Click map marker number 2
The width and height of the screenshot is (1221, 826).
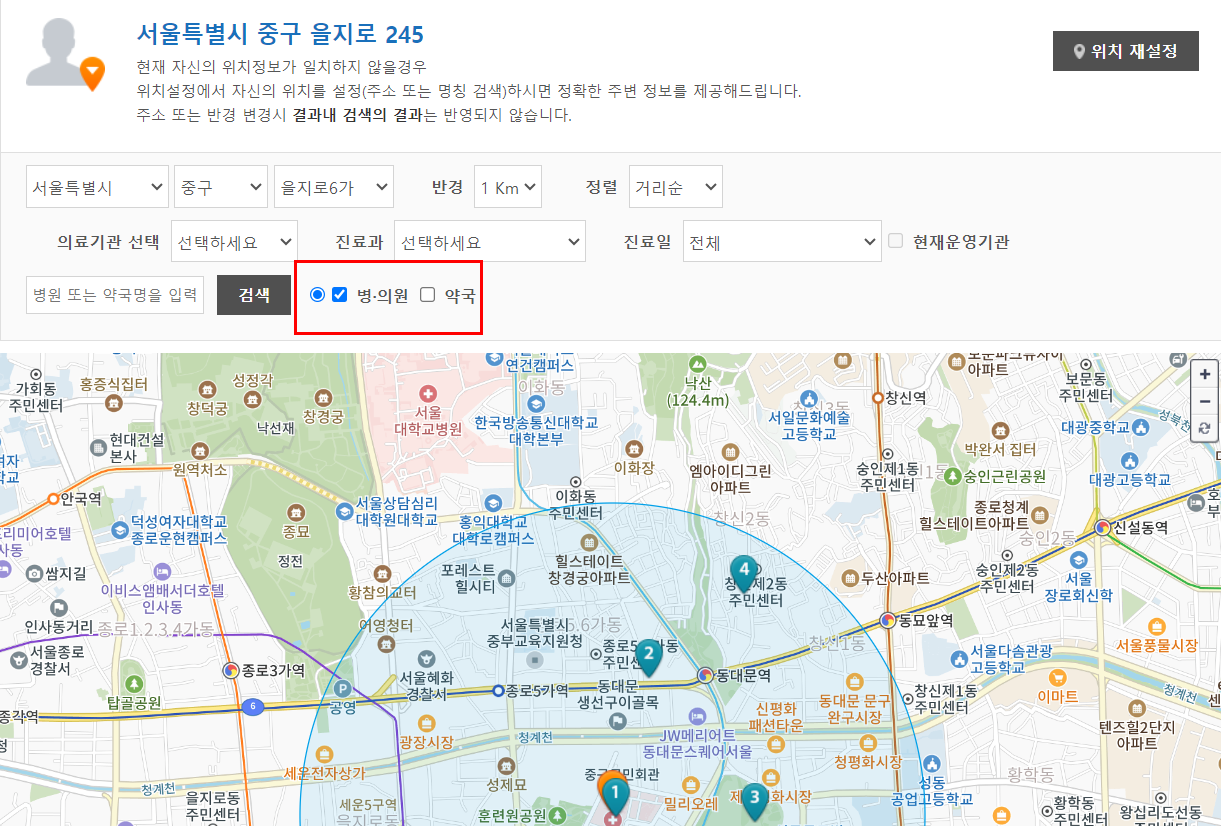[648, 658]
